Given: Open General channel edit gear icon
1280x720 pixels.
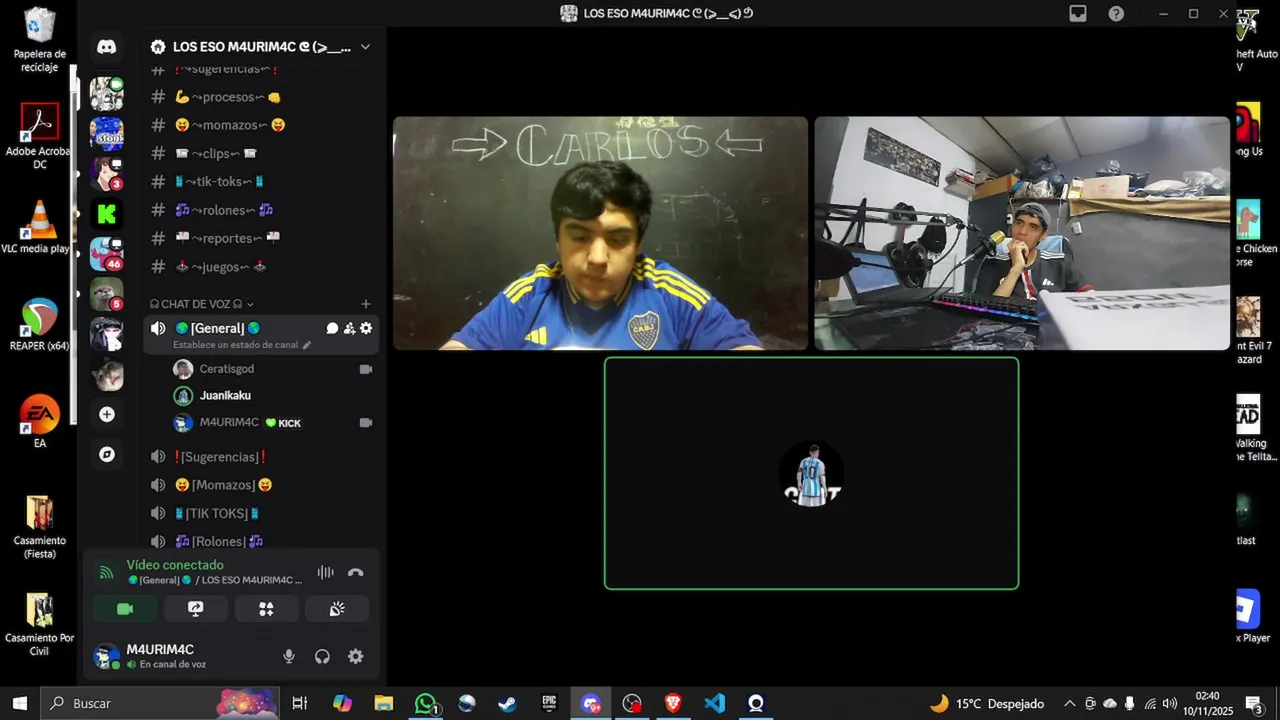Looking at the screenshot, I should tap(366, 328).
